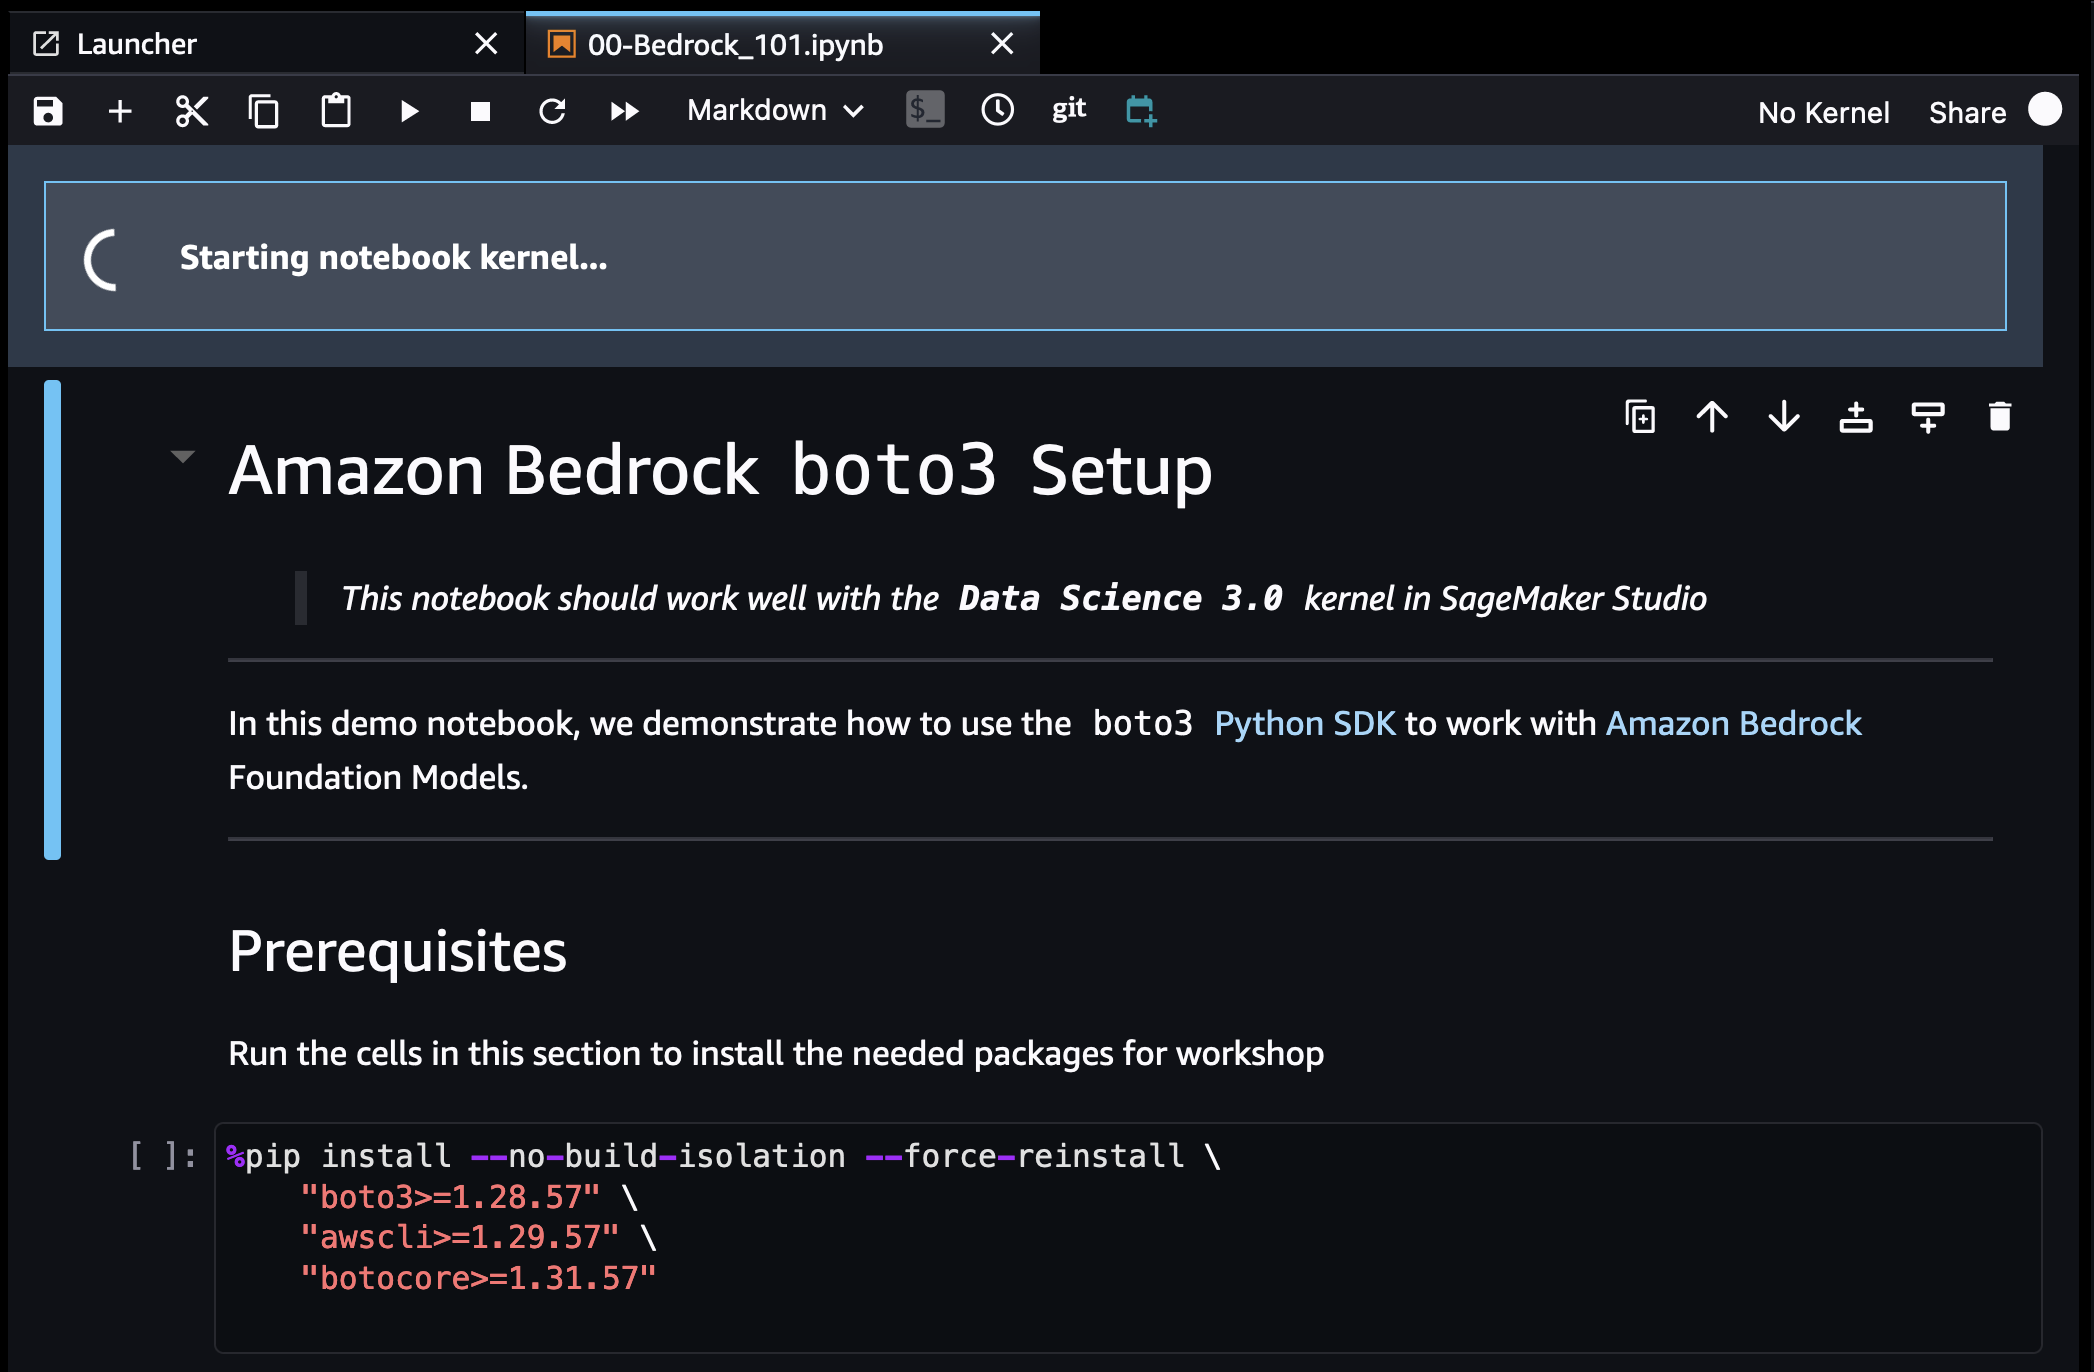Image resolution: width=2094 pixels, height=1372 pixels.
Task: Delete the cell with the trash icon
Action: coord(1999,417)
